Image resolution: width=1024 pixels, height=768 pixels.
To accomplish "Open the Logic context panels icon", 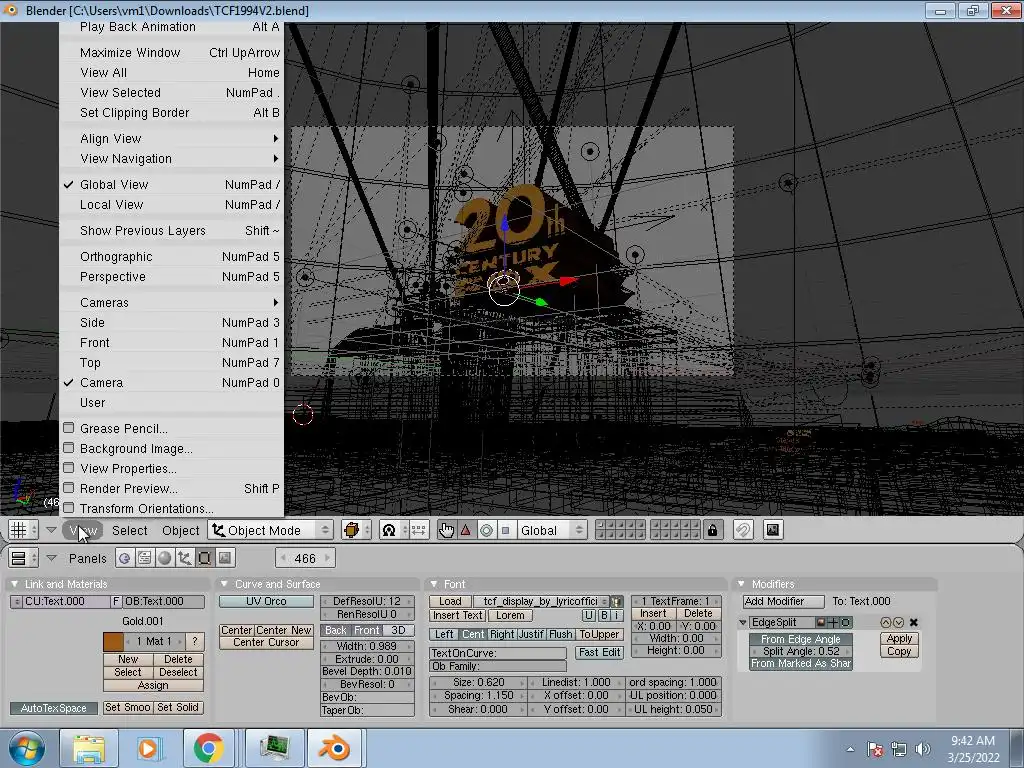I will pos(124,558).
